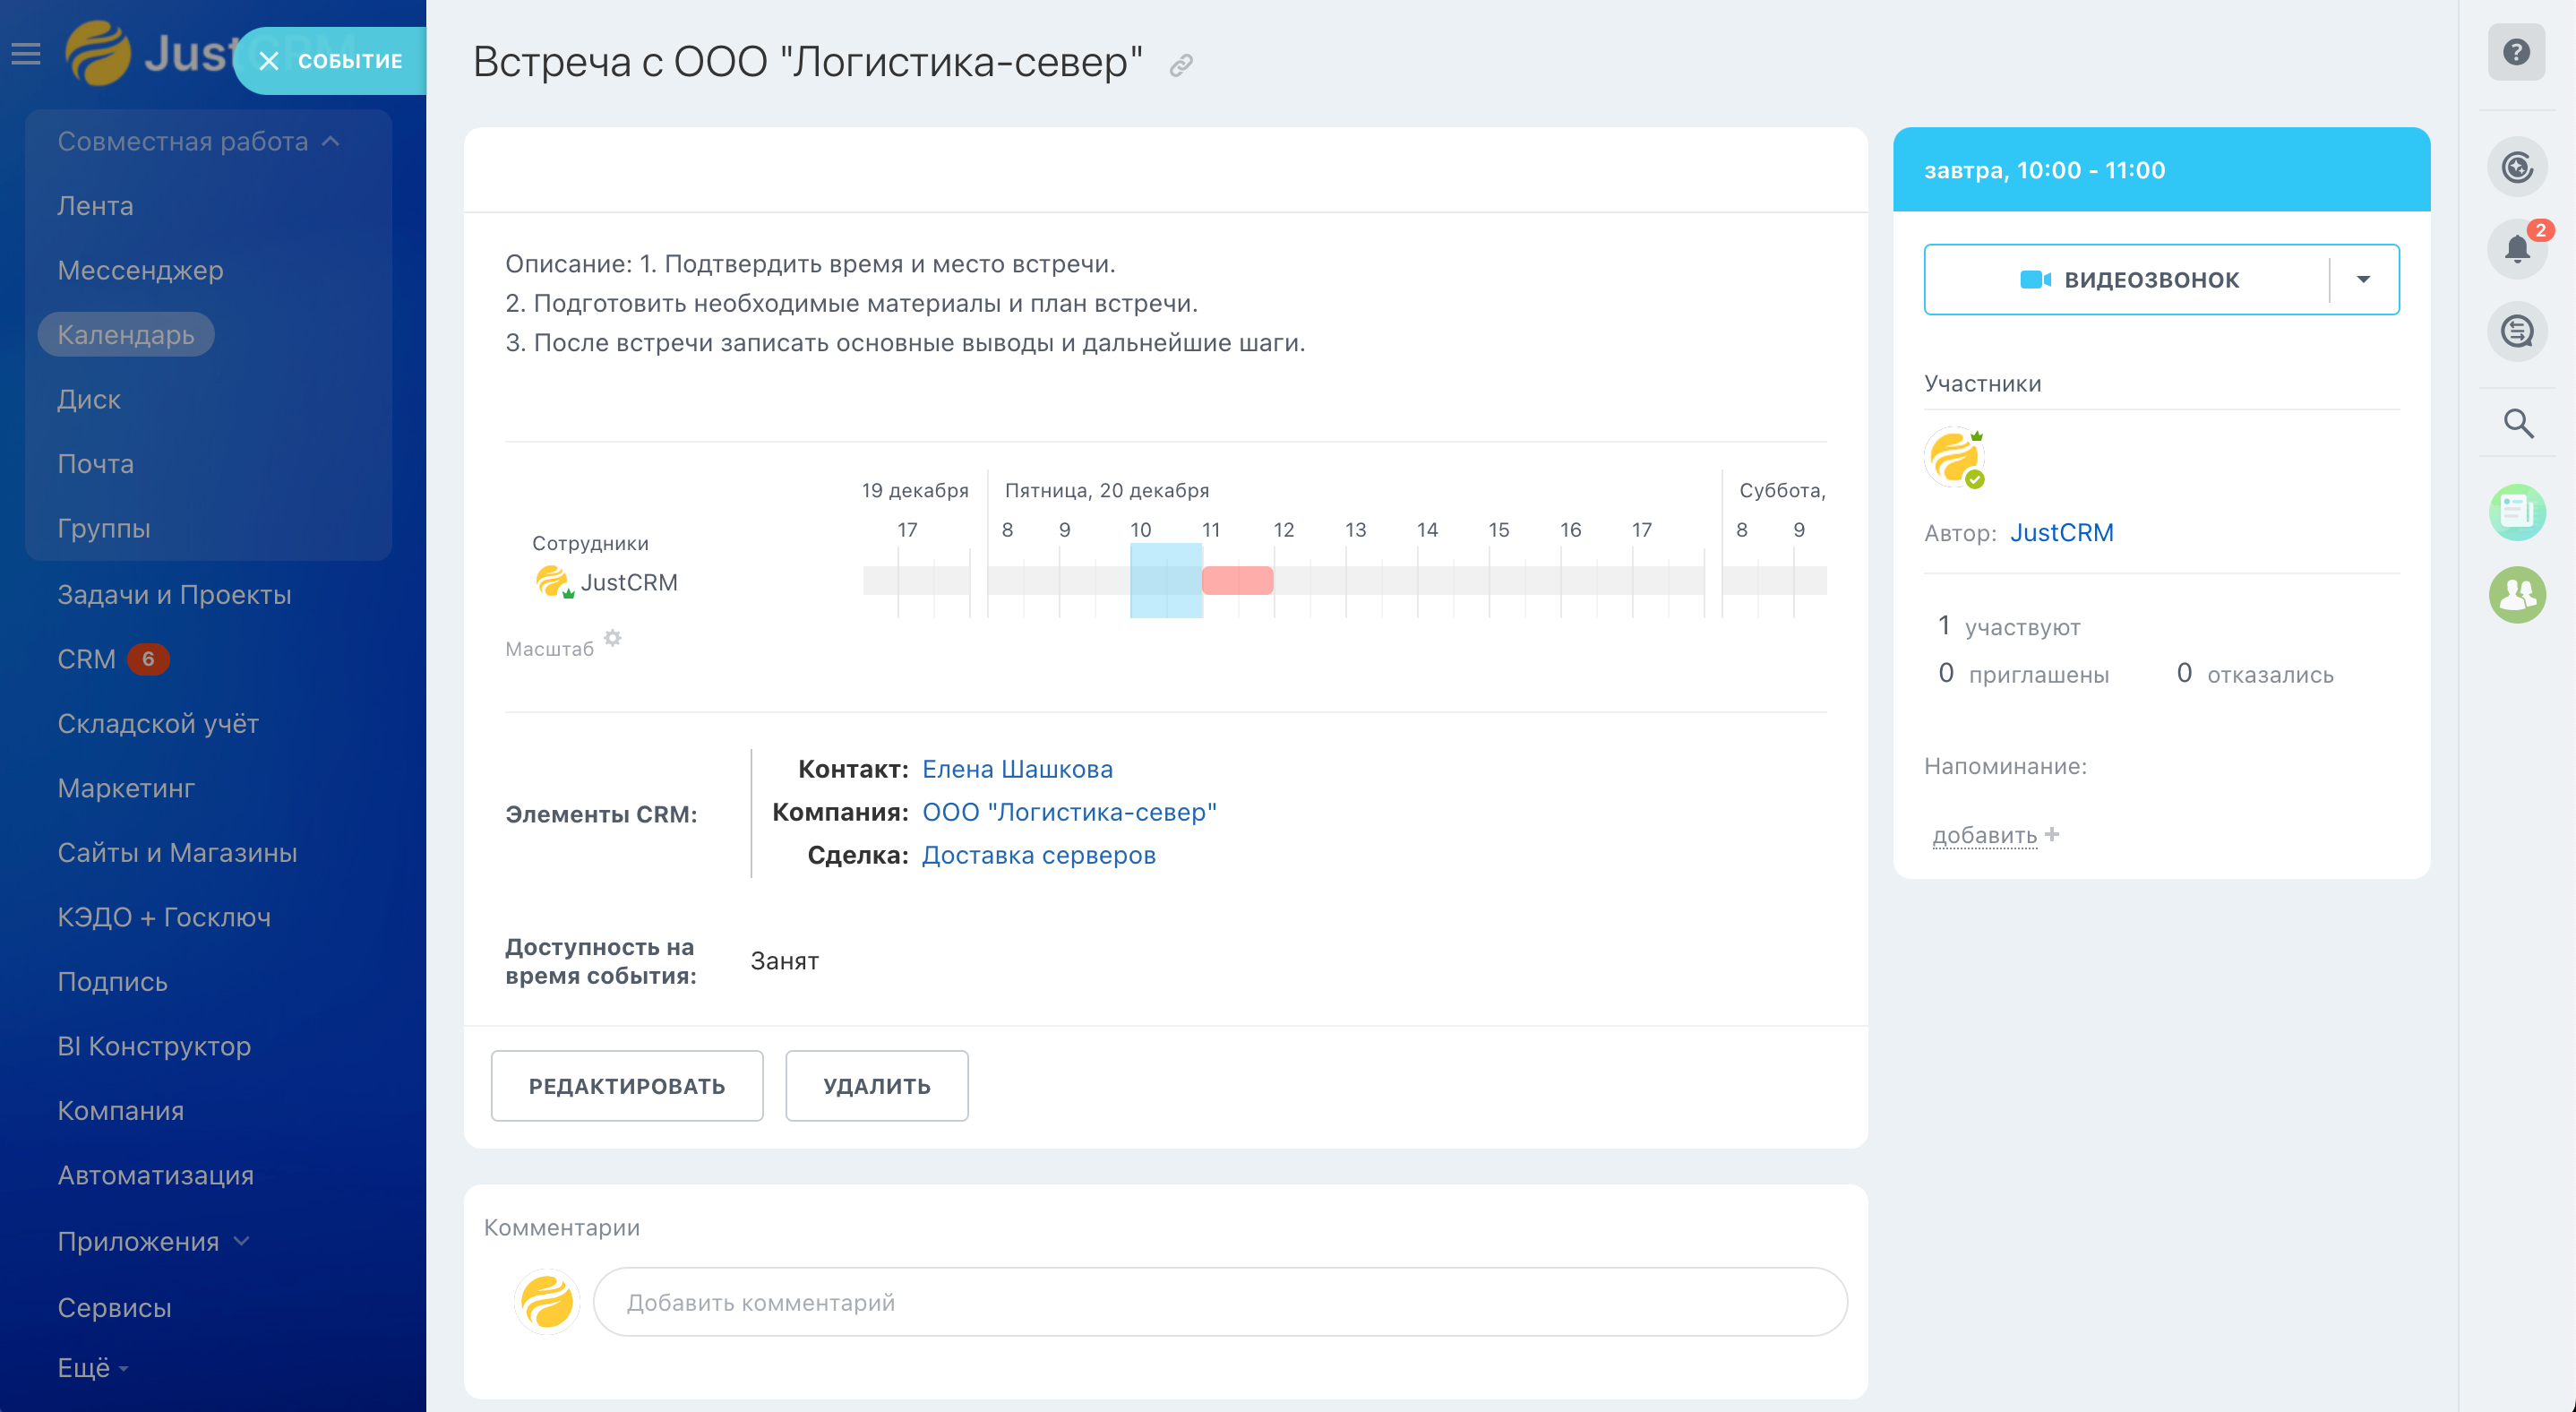This screenshot has height=1412, width=2576.
Task: Collapse the Совместная работа section
Action: (331, 142)
